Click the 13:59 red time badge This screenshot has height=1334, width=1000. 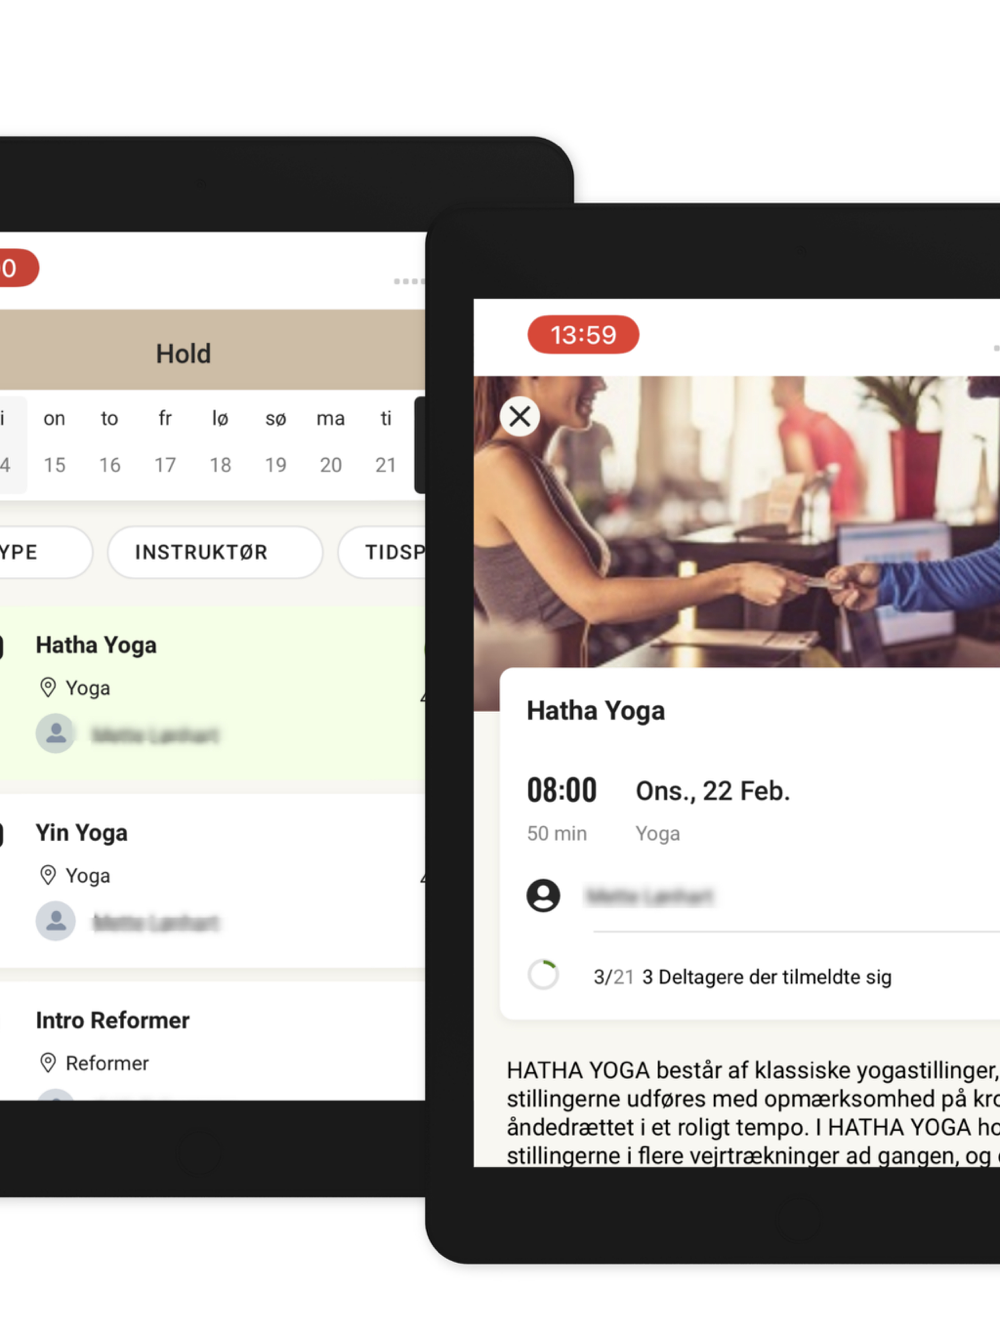(583, 334)
